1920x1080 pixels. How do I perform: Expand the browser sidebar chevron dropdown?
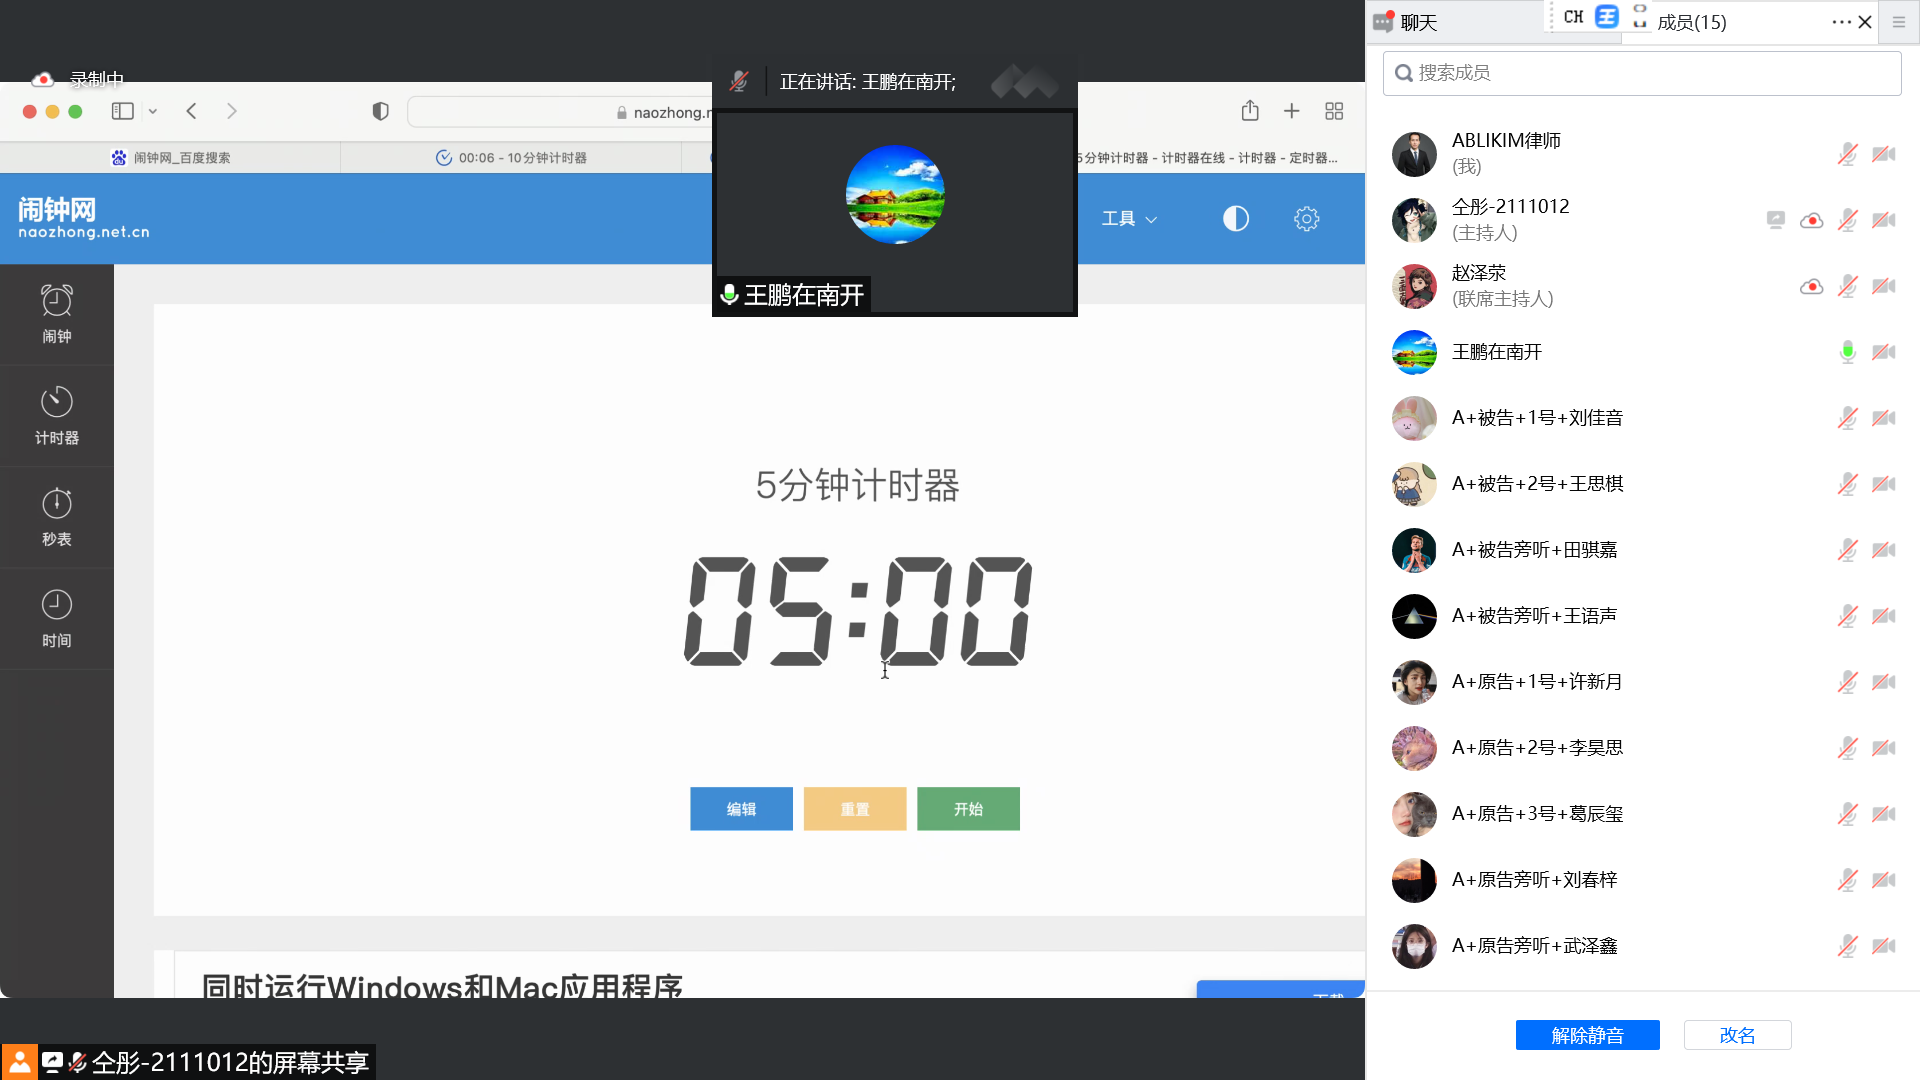coord(153,111)
